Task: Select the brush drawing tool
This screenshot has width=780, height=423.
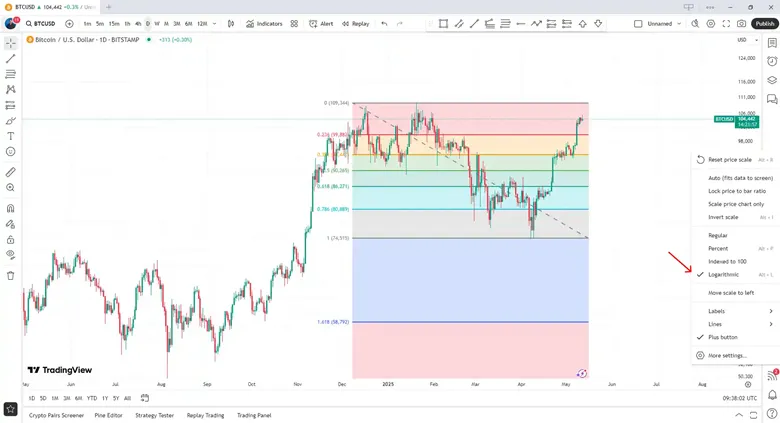Action: 10,121
